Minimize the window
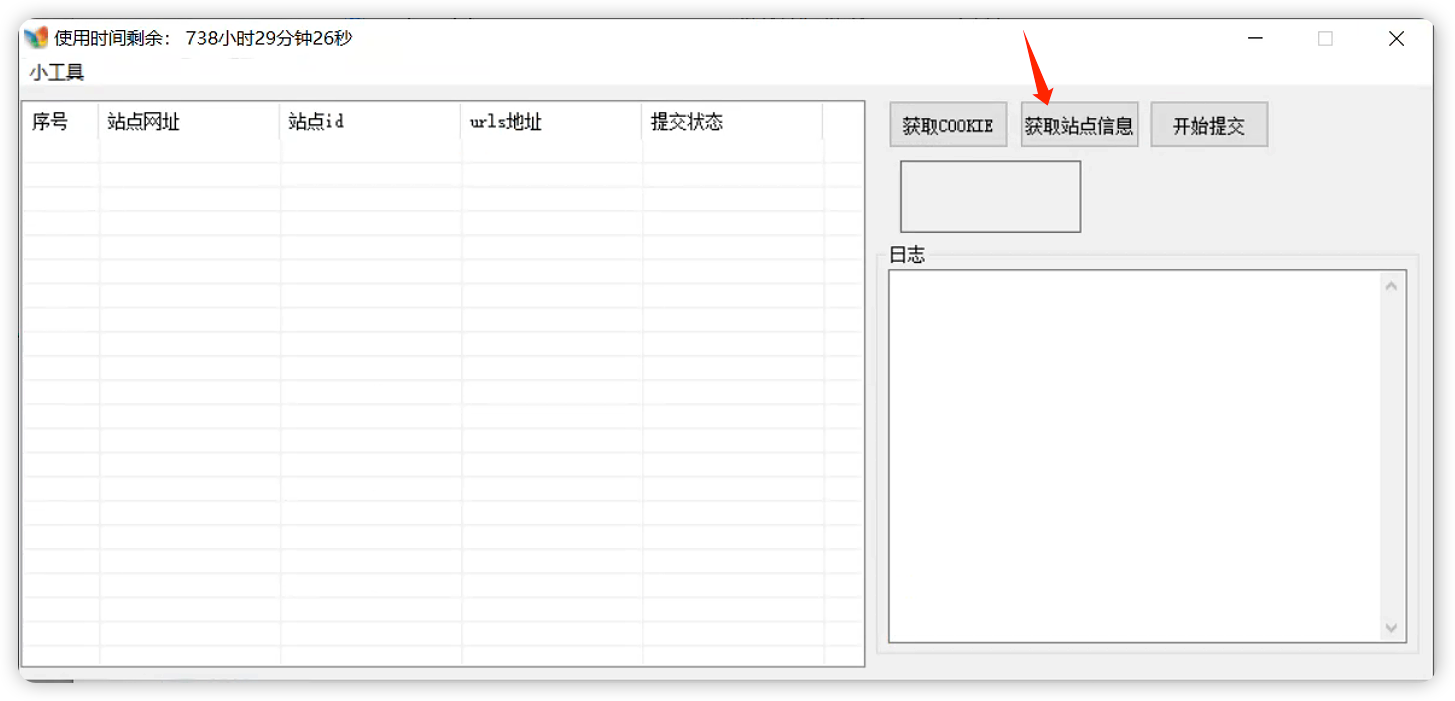 tap(1255, 38)
